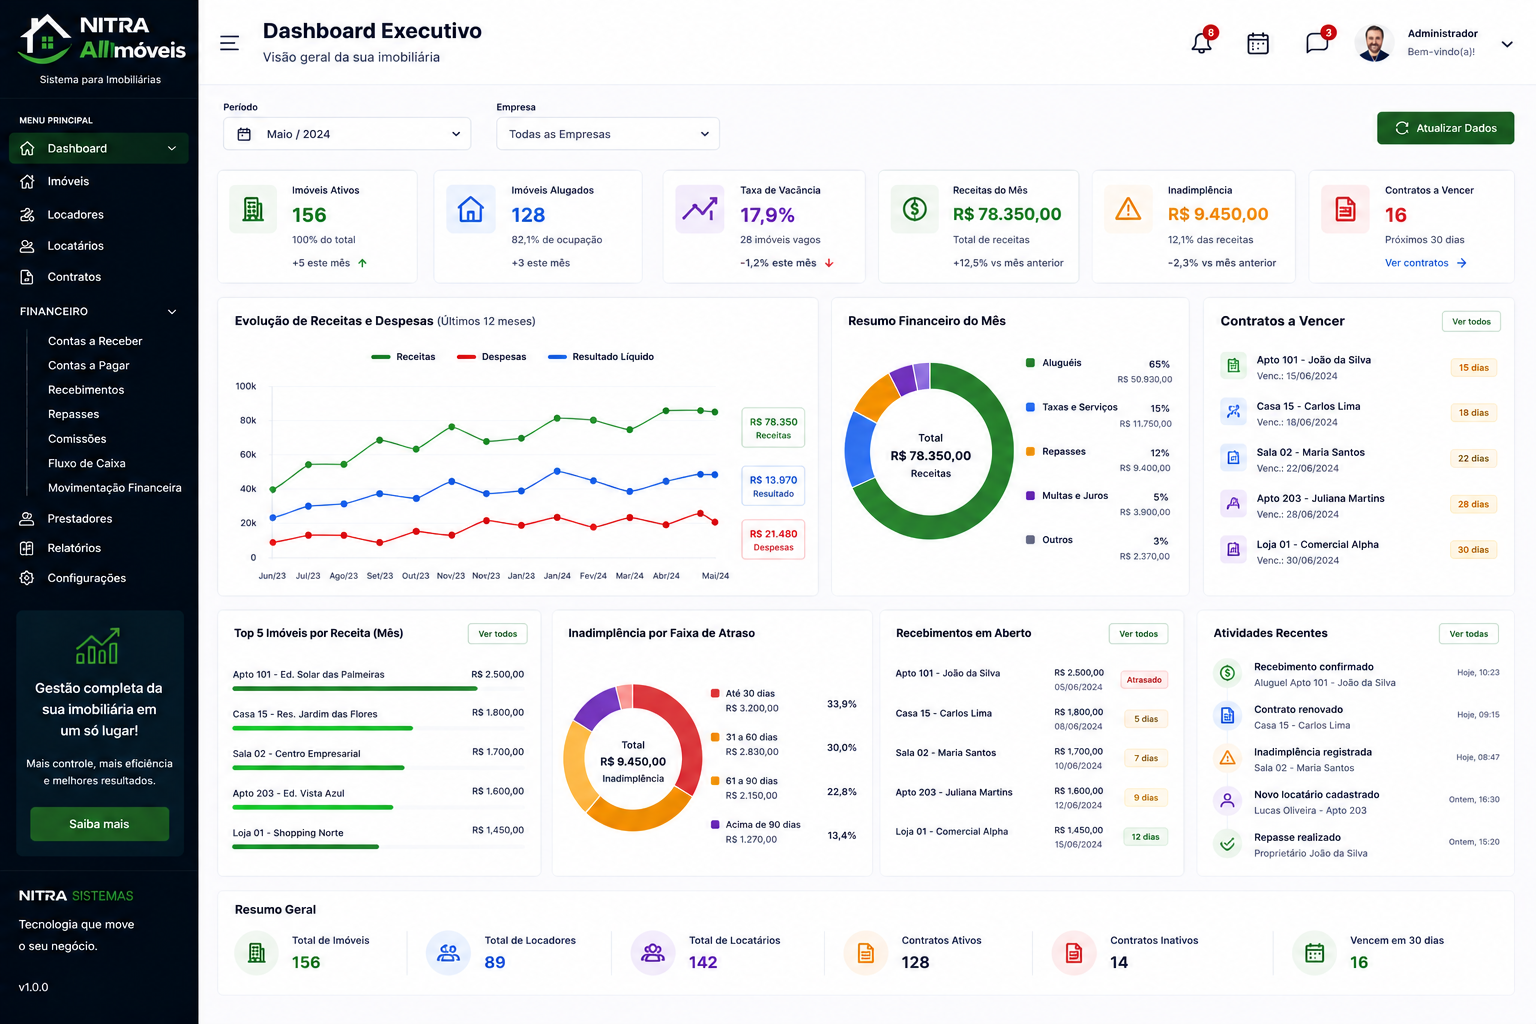Screen dimensions: 1536x1024
Task: Collapse sidebar with hamburger menu icon
Action: coord(229,43)
